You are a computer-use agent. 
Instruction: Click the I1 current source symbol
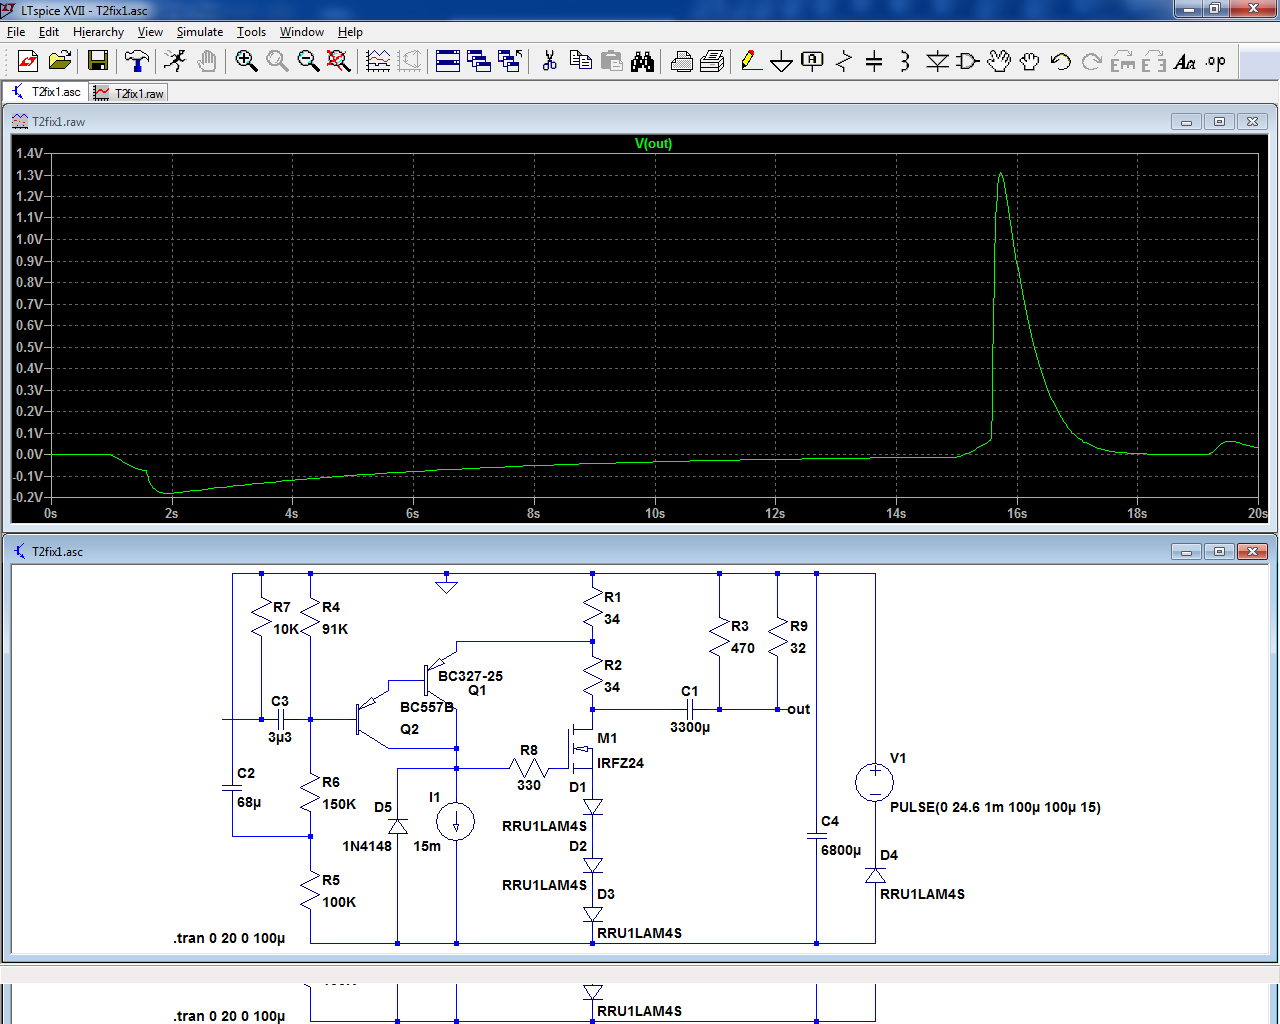pos(456,822)
